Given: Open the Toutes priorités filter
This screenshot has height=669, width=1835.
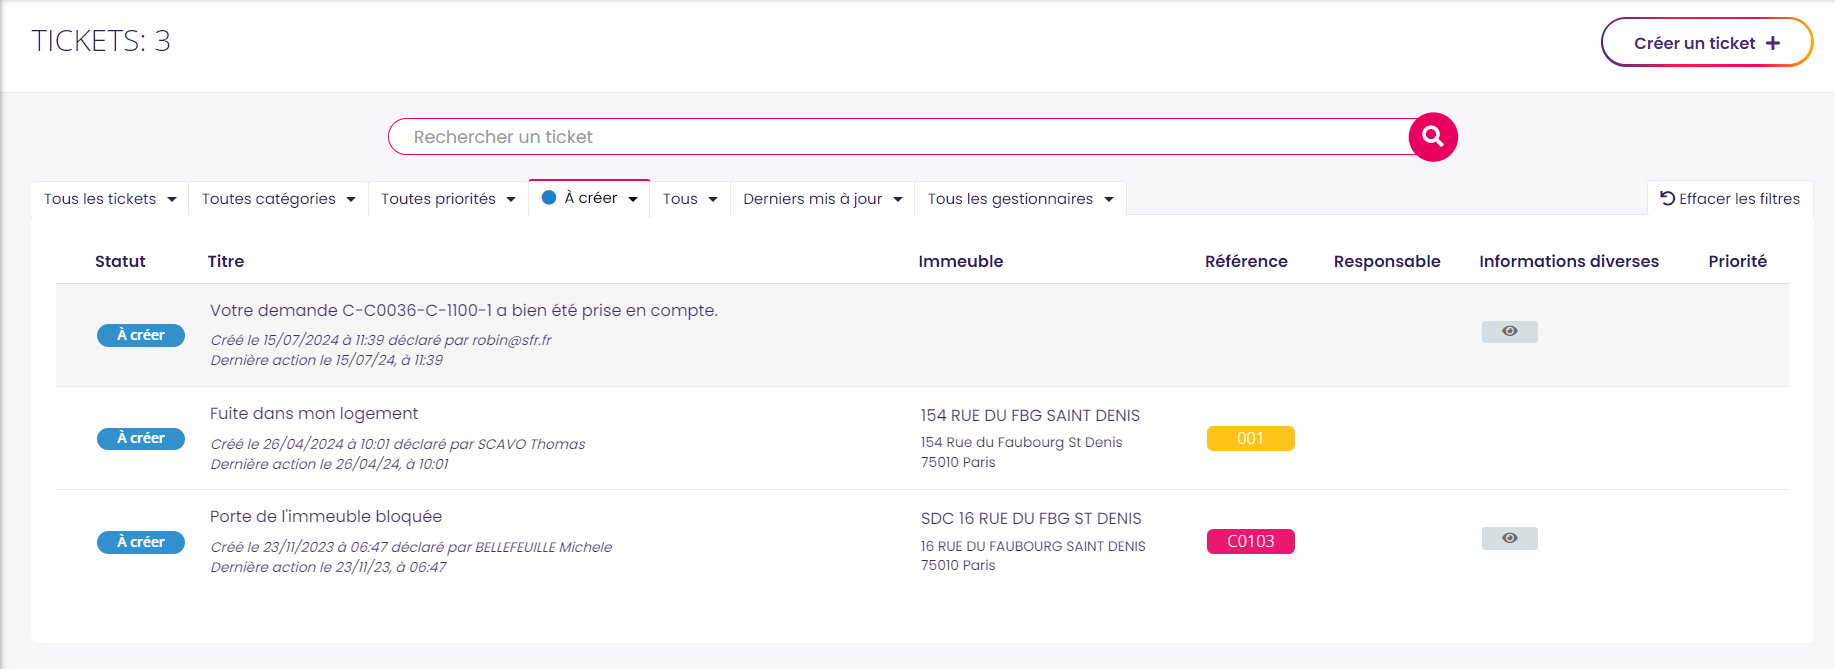Looking at the screenshot, I should click(448, 199).
